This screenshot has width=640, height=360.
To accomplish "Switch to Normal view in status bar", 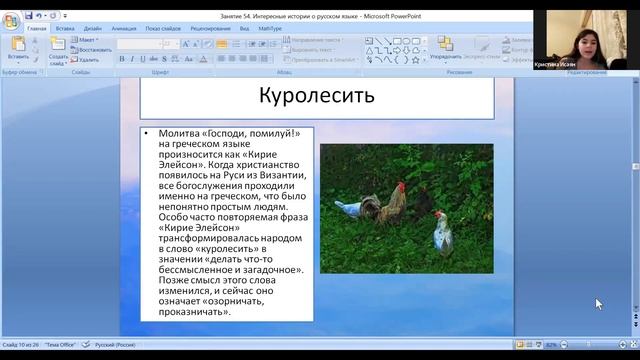I will point(520,345).
